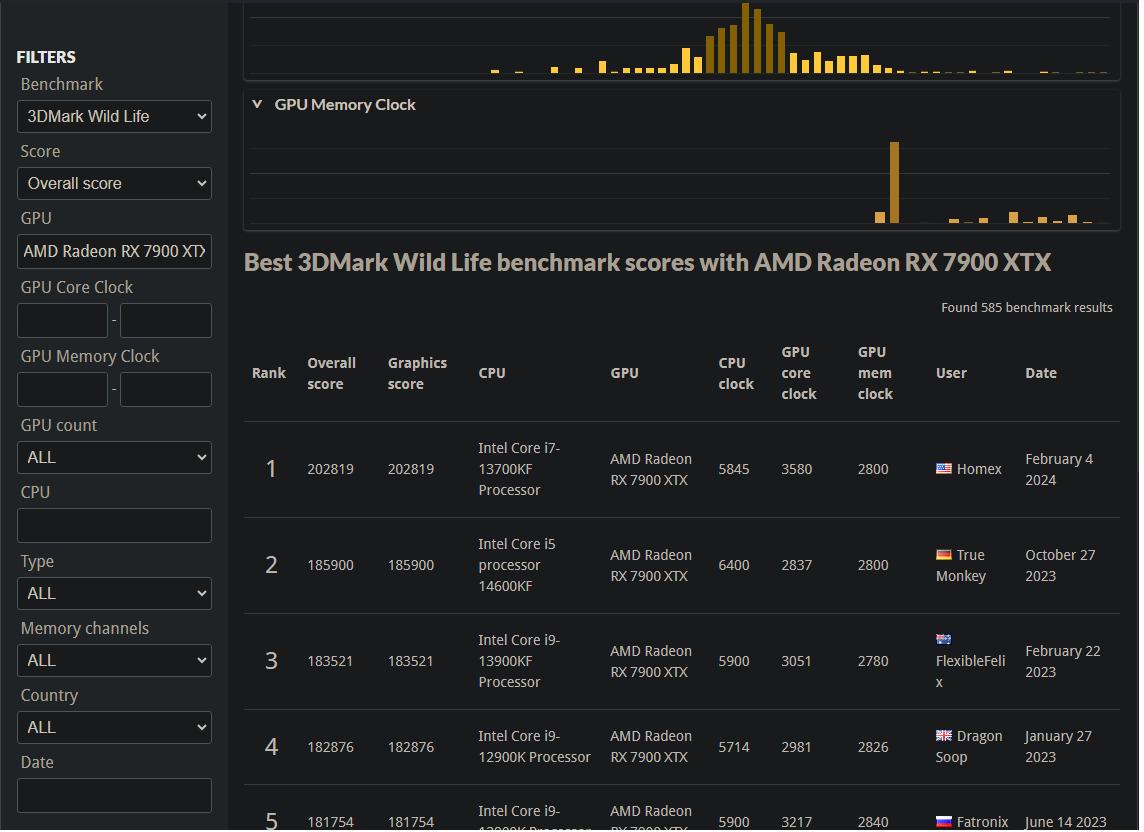Click the Russian flag icon next to Fatronix
Image resolution: width=1144 pixels, height=832 pixels.
pos(944,823)
